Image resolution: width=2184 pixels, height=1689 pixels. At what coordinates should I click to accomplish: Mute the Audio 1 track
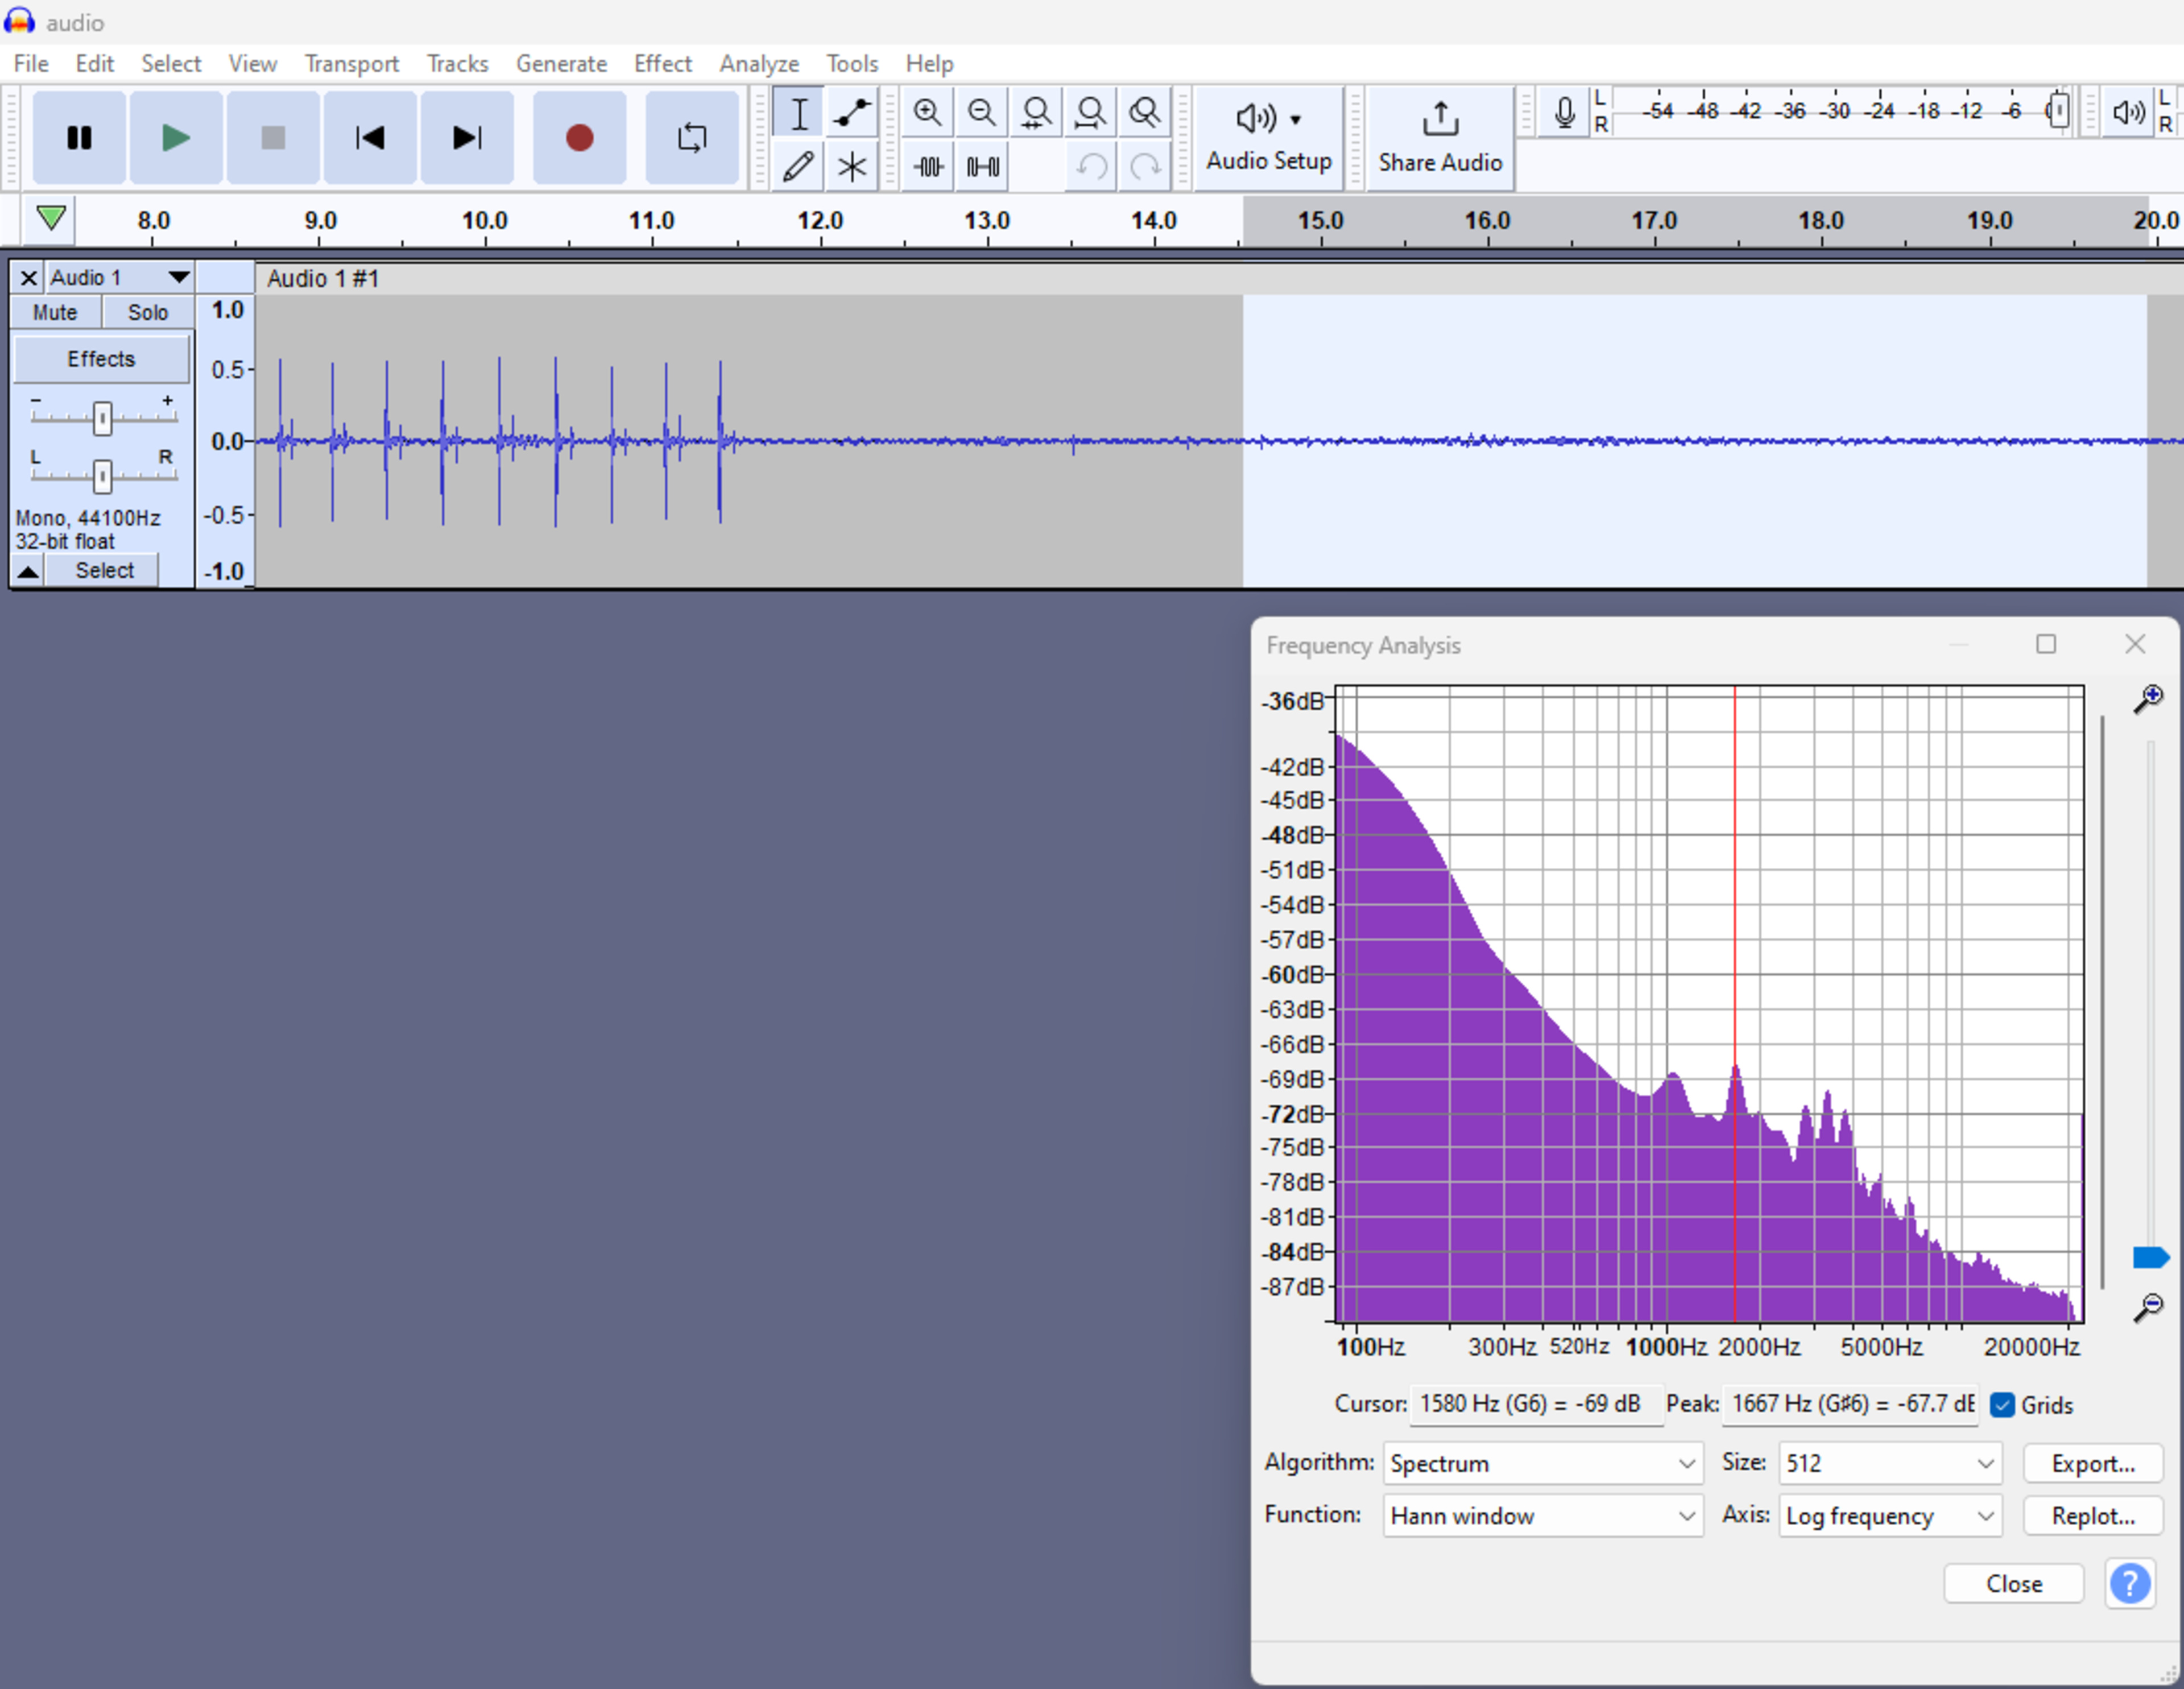click(x=55, y=312)
